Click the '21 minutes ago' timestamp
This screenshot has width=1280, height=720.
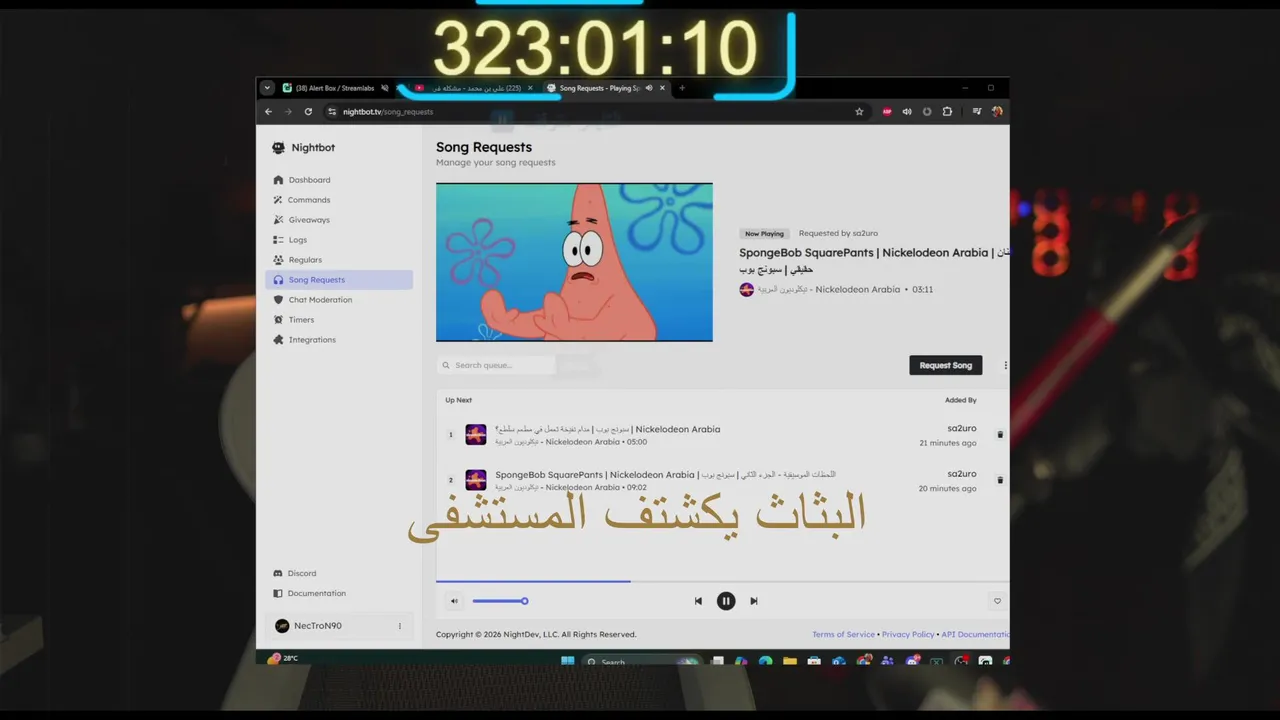(x=948, y=443)
